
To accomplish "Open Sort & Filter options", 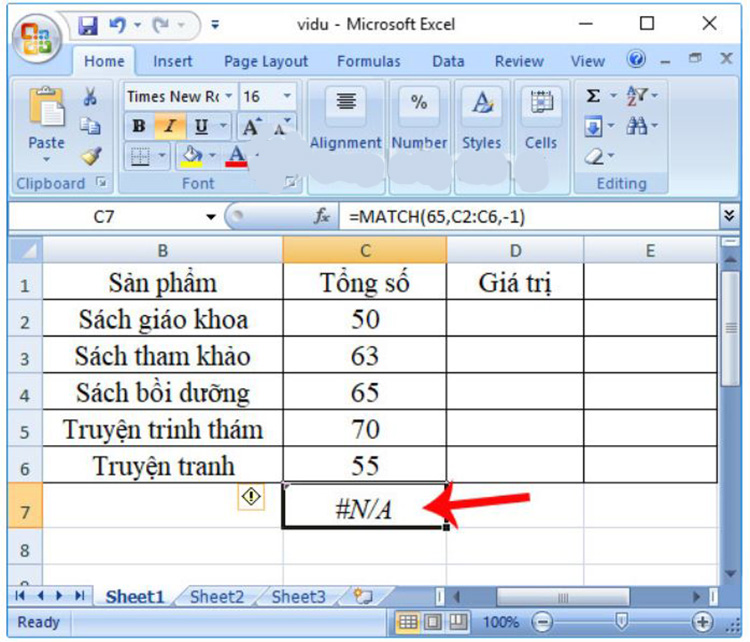I will (x=637, y=96).
